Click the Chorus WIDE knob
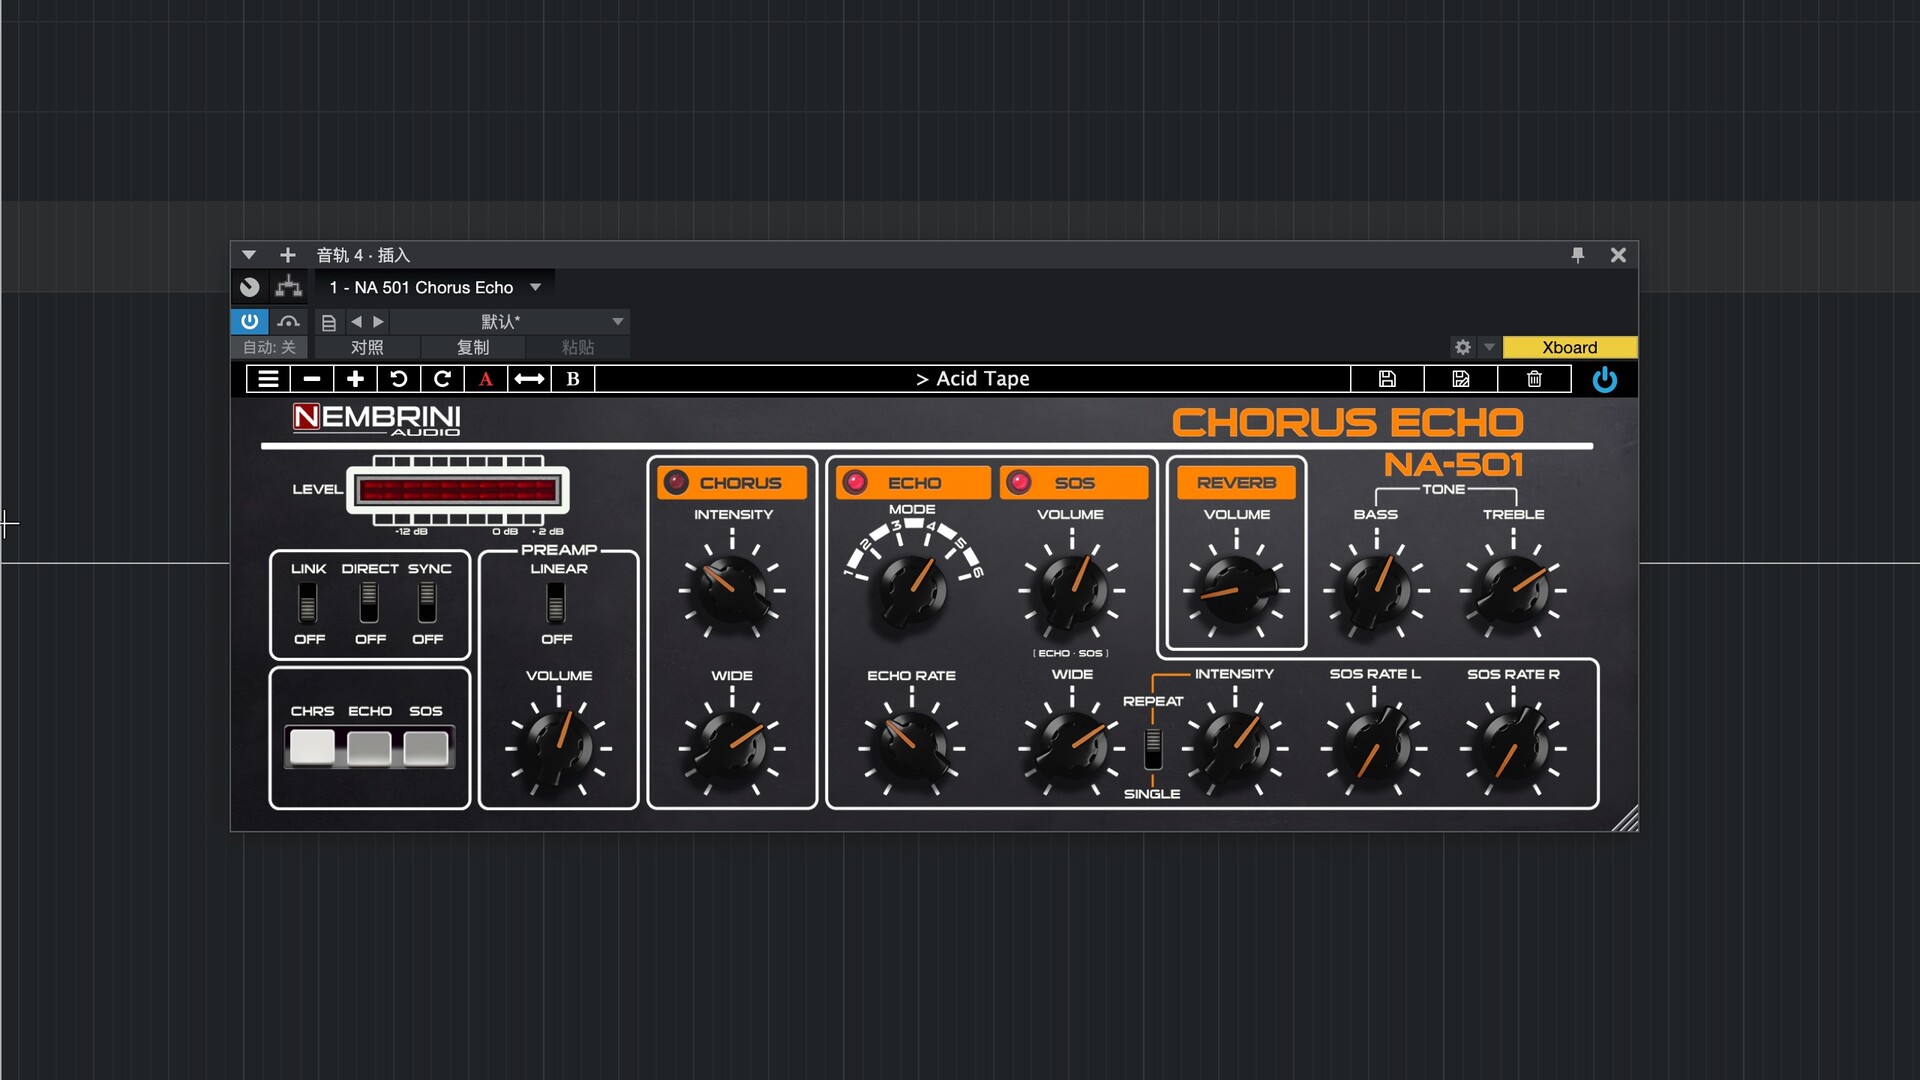1920x1080 pixels. (732, 748)
